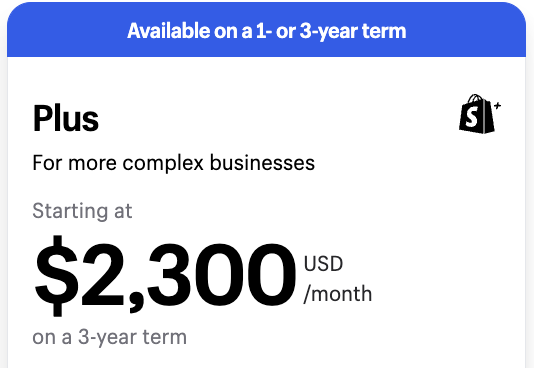534x368 pixels.
Task: Click the USD currency label
Action: pos(323,263)
